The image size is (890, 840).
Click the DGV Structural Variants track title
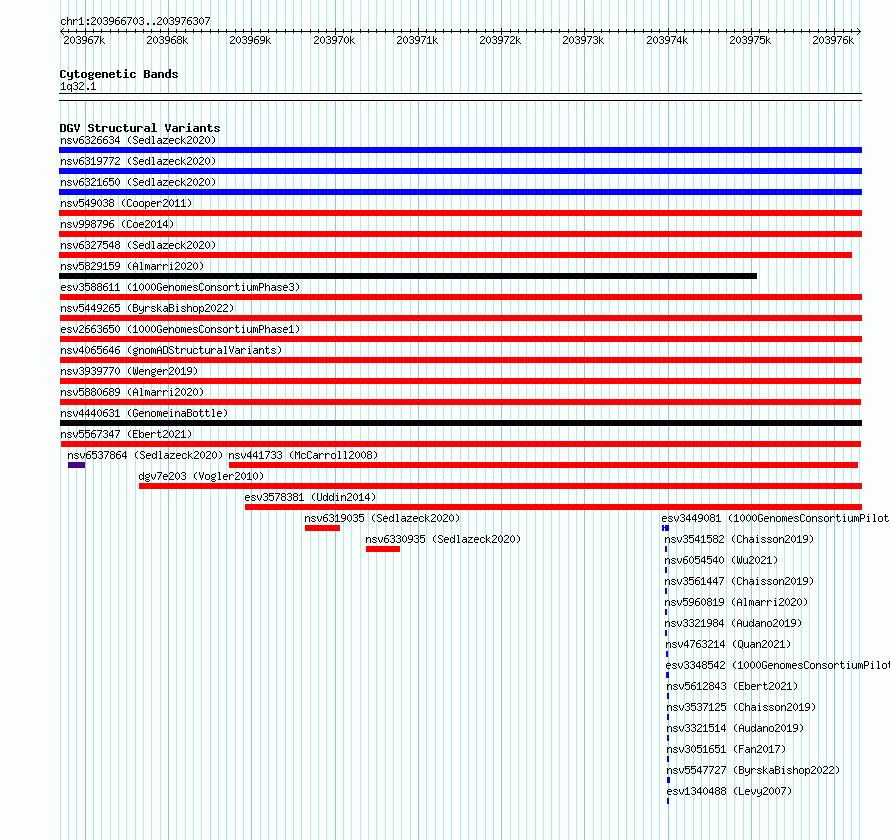pyautogui.click(x=140, y=128)
